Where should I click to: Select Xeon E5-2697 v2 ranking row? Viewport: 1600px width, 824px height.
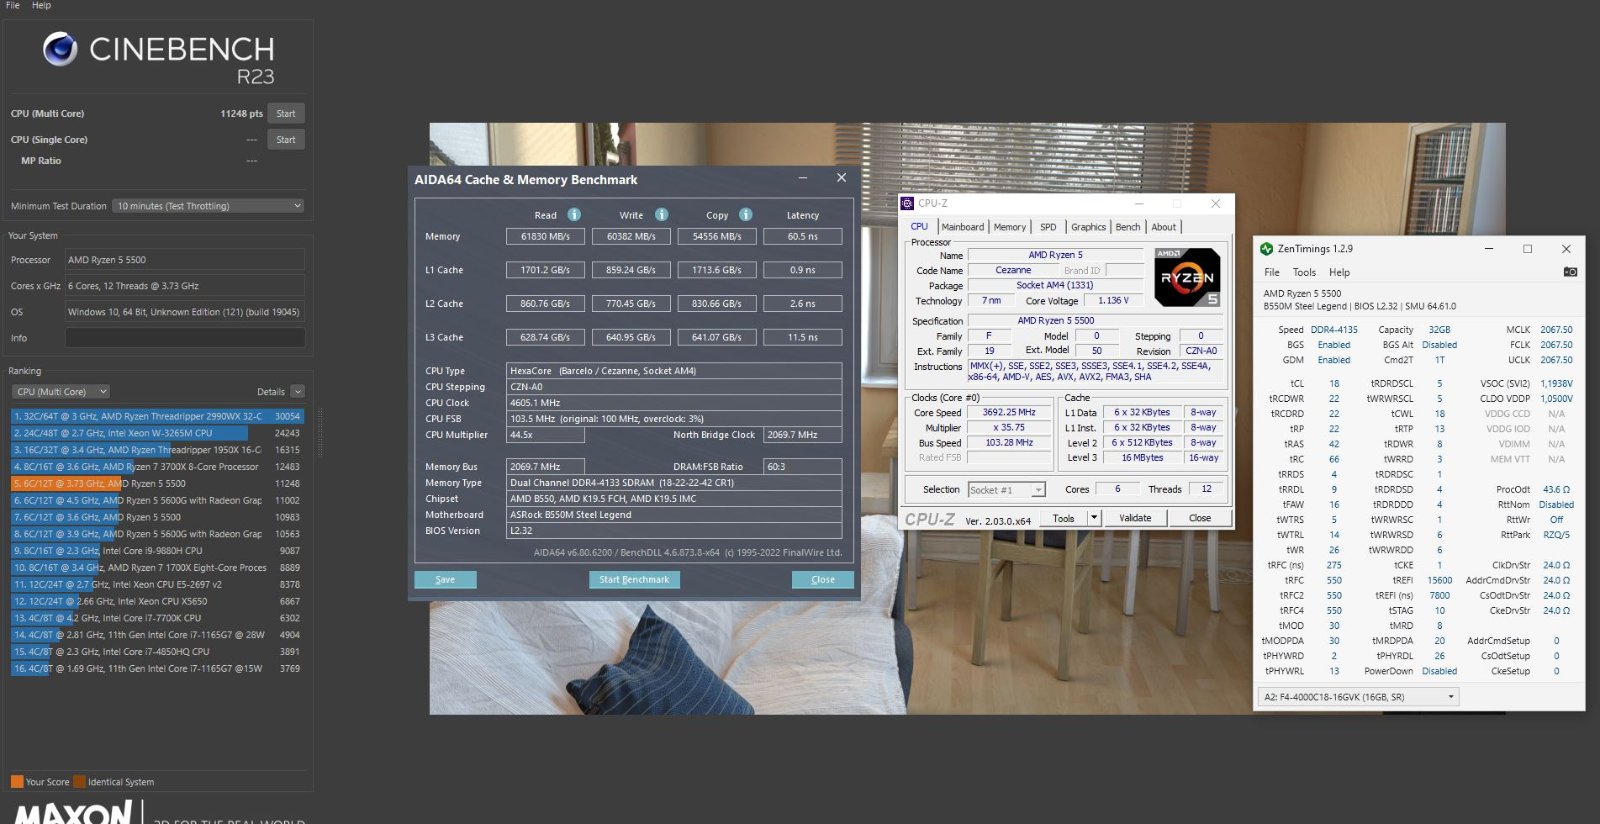click(156, 584)
